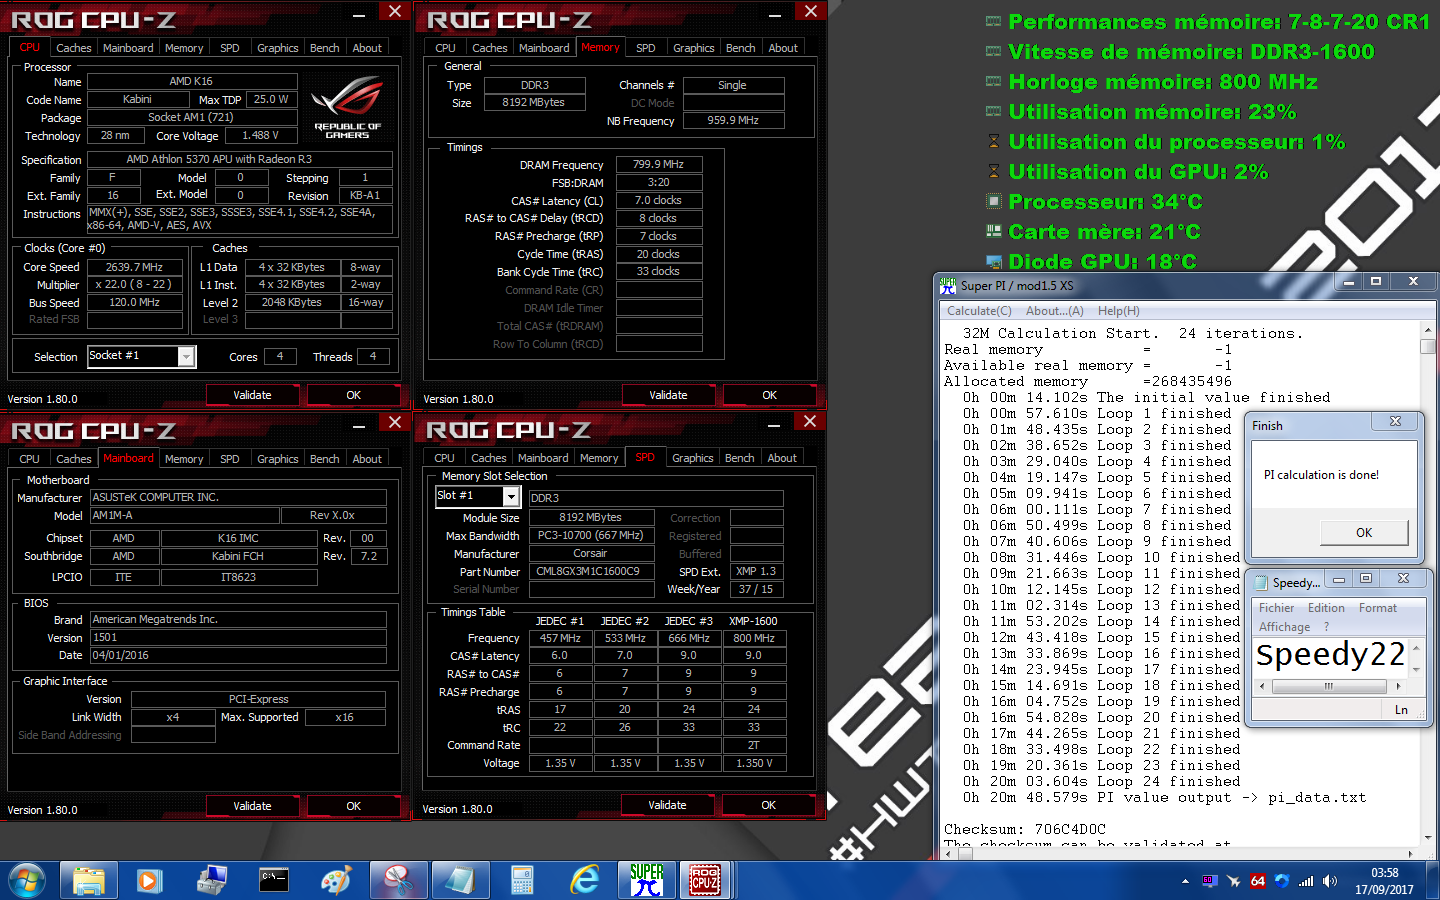Open About...(A) menu in Super PI
The height and width of the screenshot is (900, 1440).
tap(1054, 311)
